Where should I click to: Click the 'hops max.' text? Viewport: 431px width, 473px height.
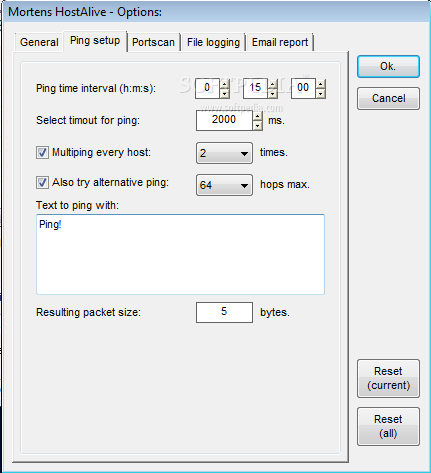tap(285, 184)
